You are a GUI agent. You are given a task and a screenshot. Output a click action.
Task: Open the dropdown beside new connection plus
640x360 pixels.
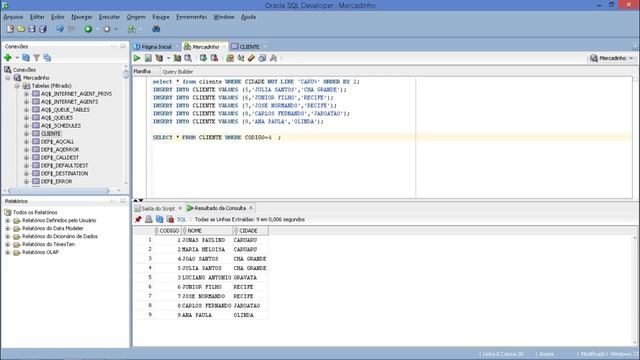tap(17, 58)
